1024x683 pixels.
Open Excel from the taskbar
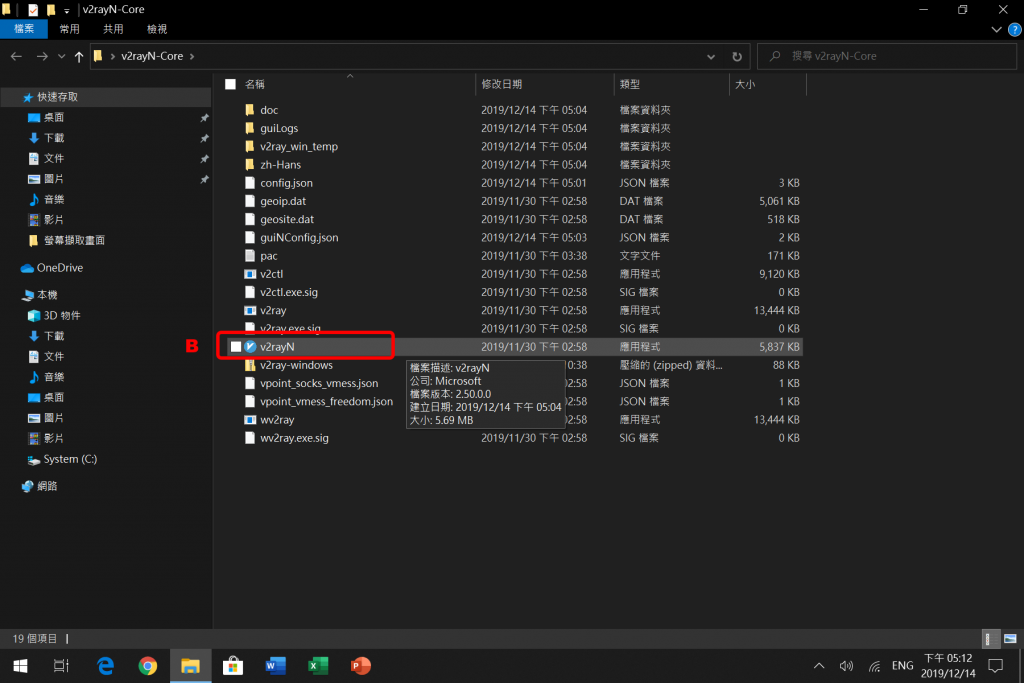(318, 665)
